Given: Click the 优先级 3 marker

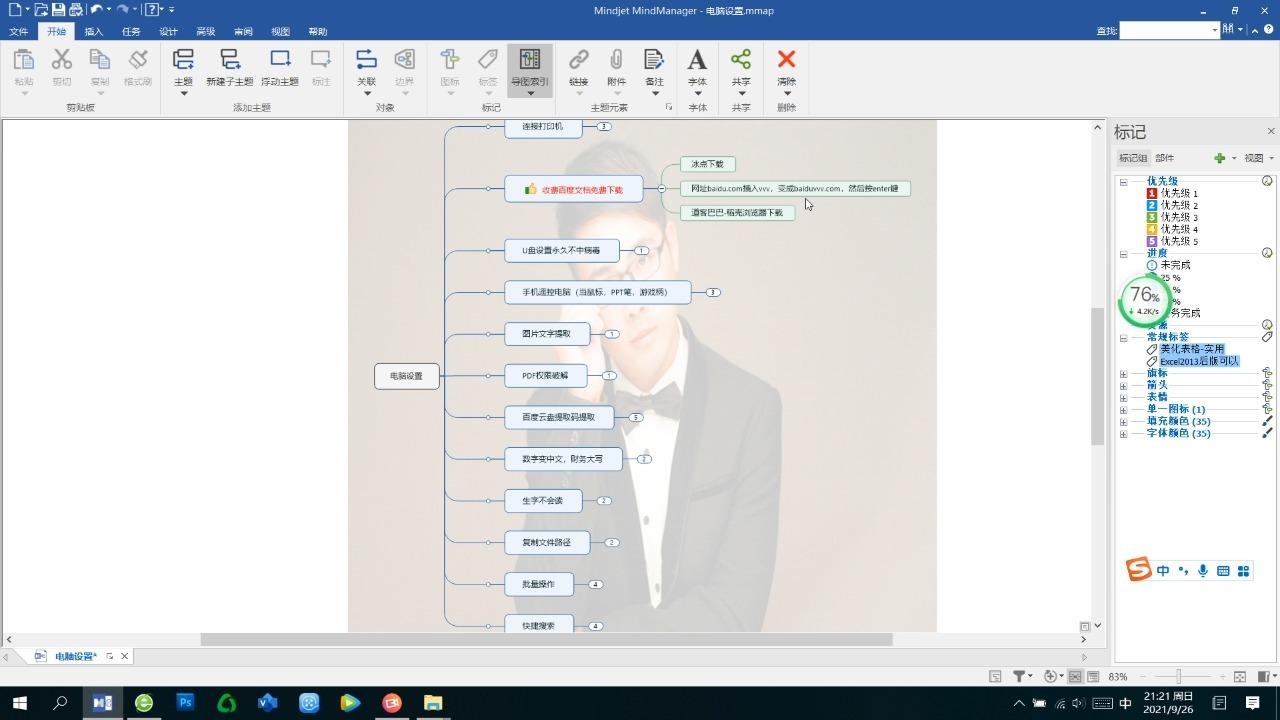Looking at the screenshot, I should tap(1172, 218).
